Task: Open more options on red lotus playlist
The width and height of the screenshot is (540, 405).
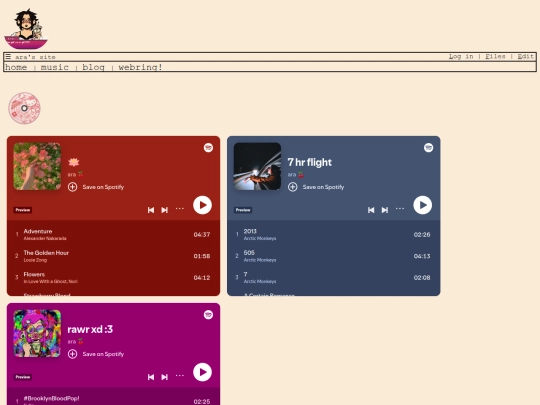Action: point(180,209)
